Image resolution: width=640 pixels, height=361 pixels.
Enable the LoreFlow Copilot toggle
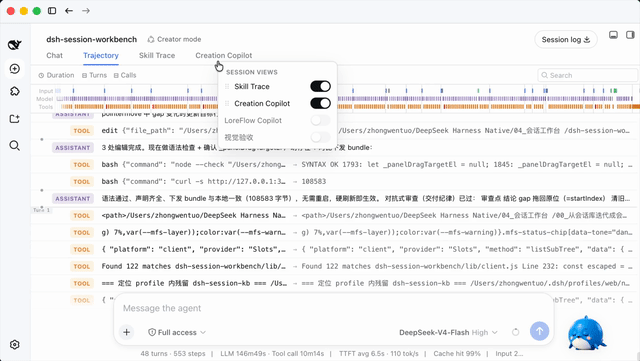(x=320, y=120)
